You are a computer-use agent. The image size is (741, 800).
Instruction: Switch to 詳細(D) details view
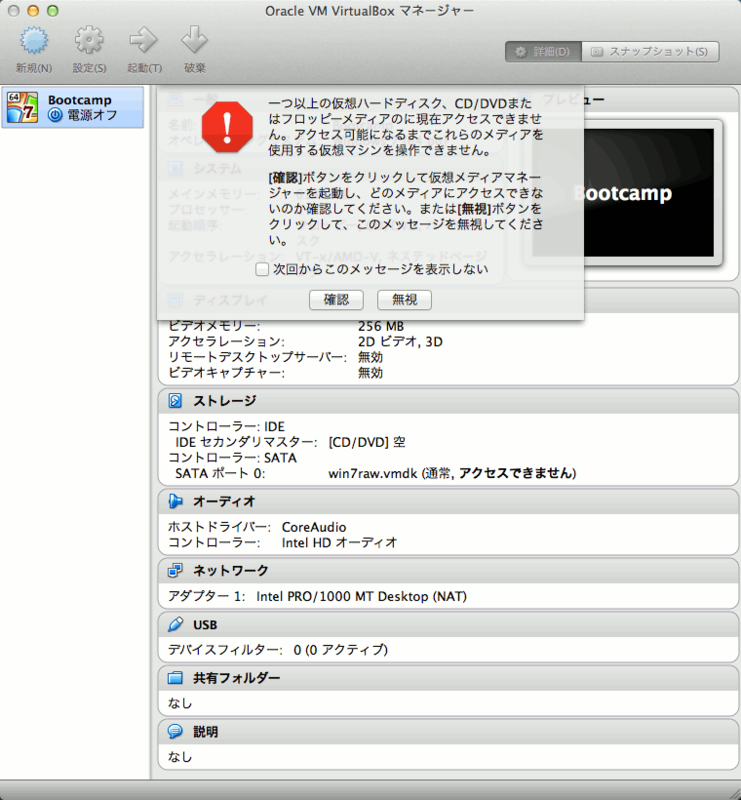(543, 52)
